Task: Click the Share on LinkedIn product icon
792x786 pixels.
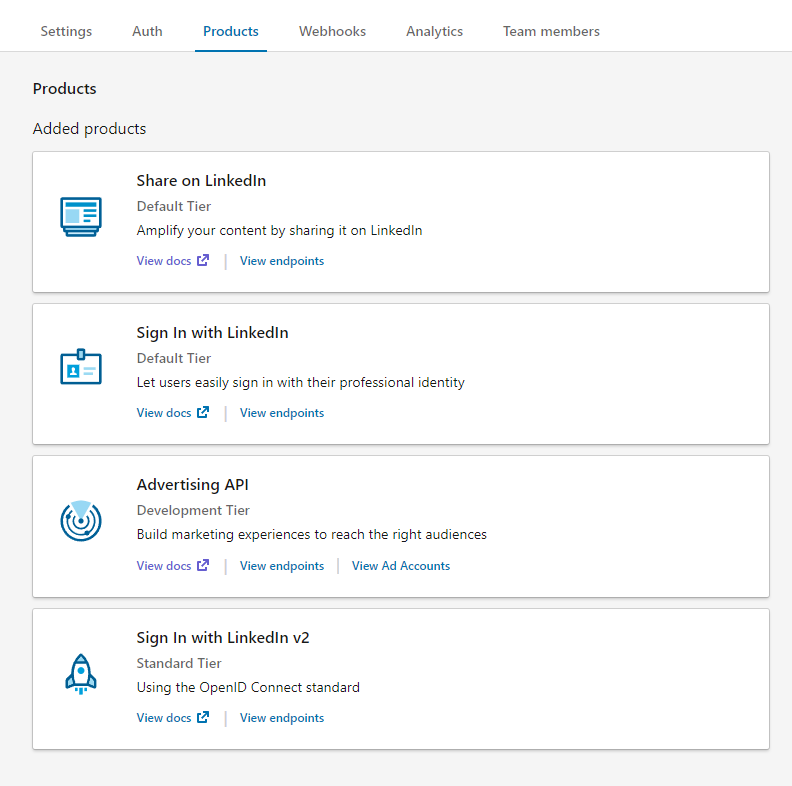Action: click(x=80, y=217)
